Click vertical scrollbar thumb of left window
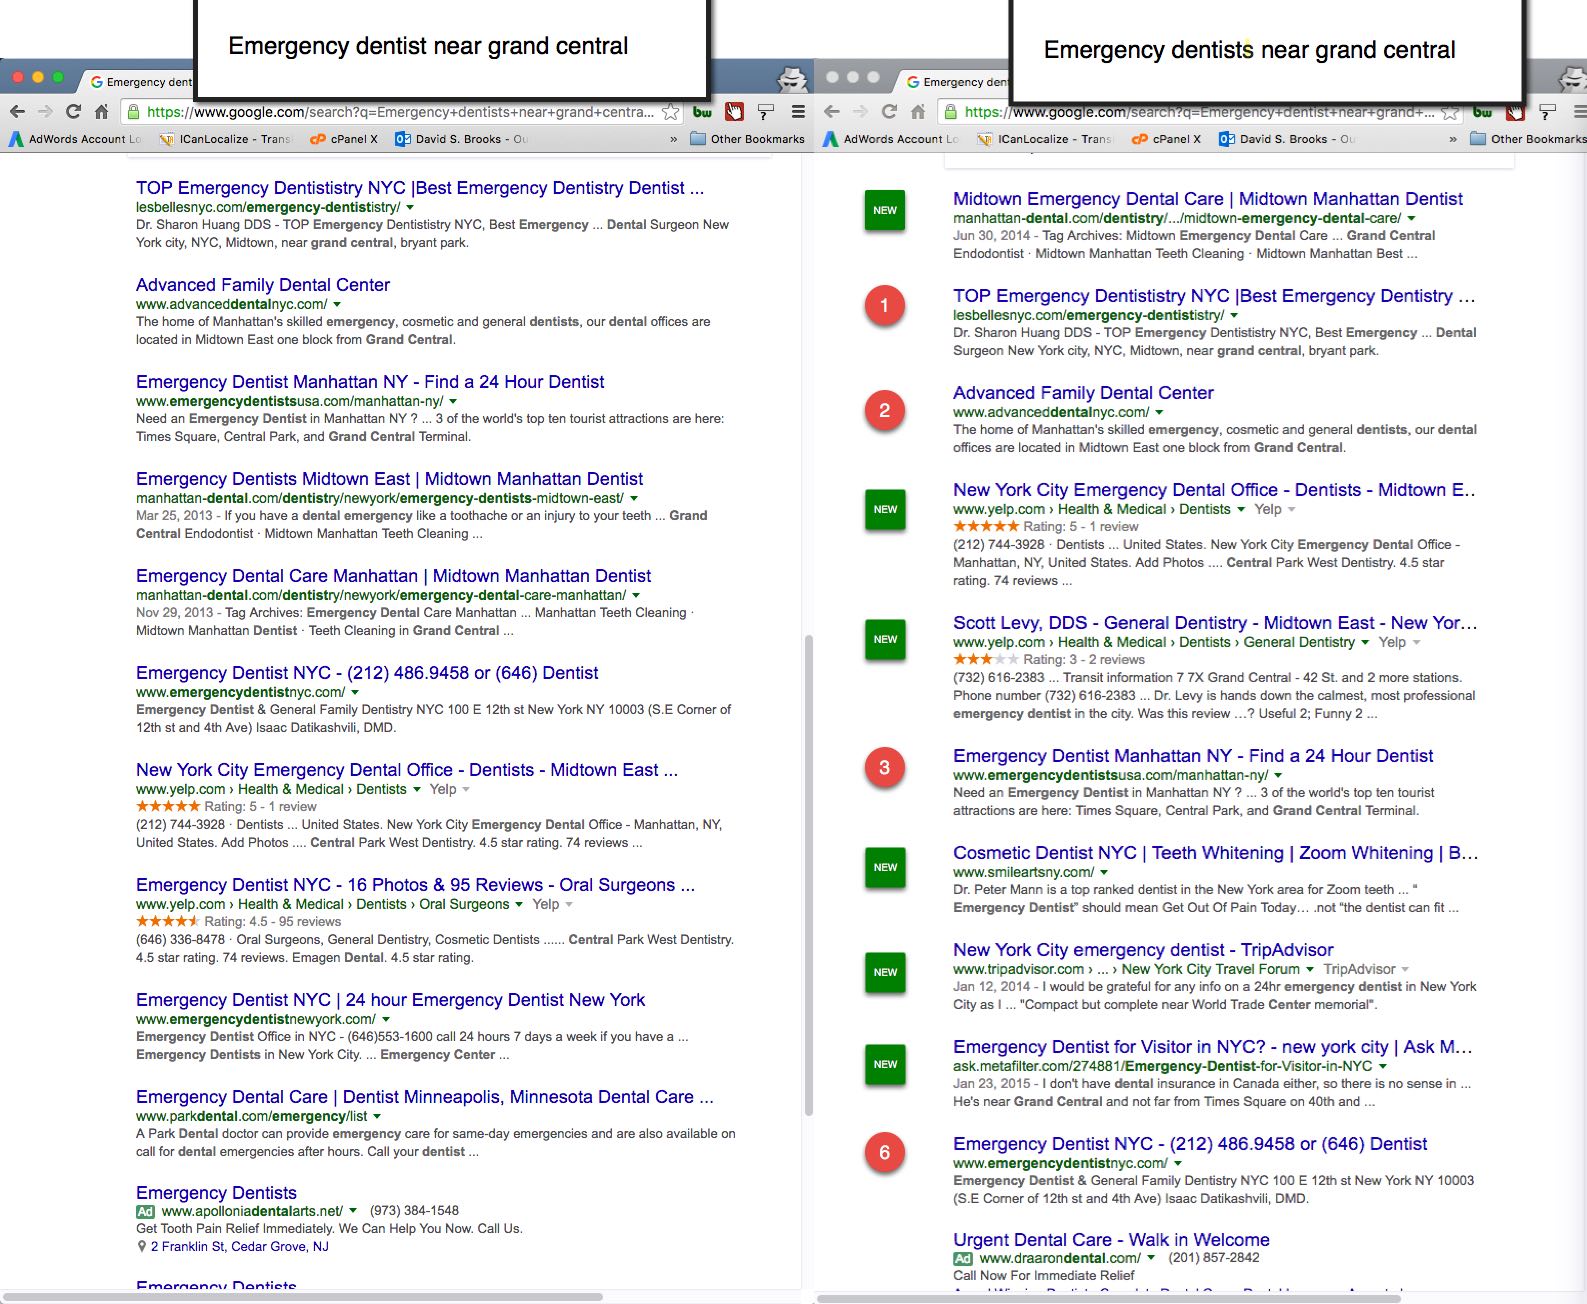 [x=808, y=875]
